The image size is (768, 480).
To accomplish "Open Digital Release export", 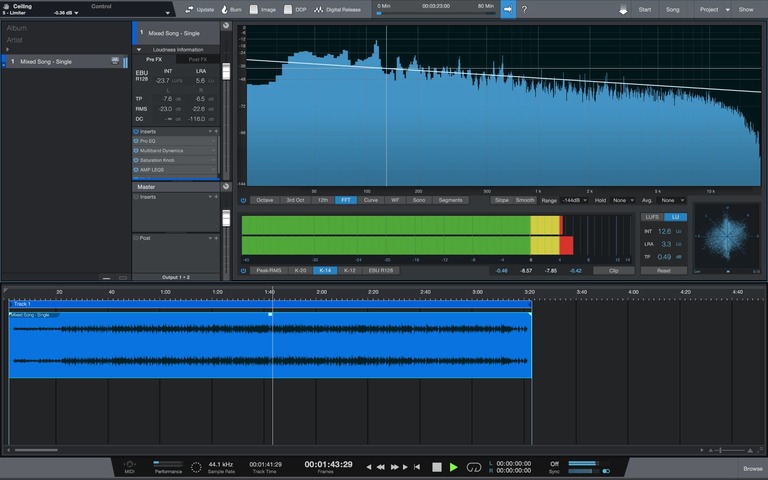I will (337, 9).
